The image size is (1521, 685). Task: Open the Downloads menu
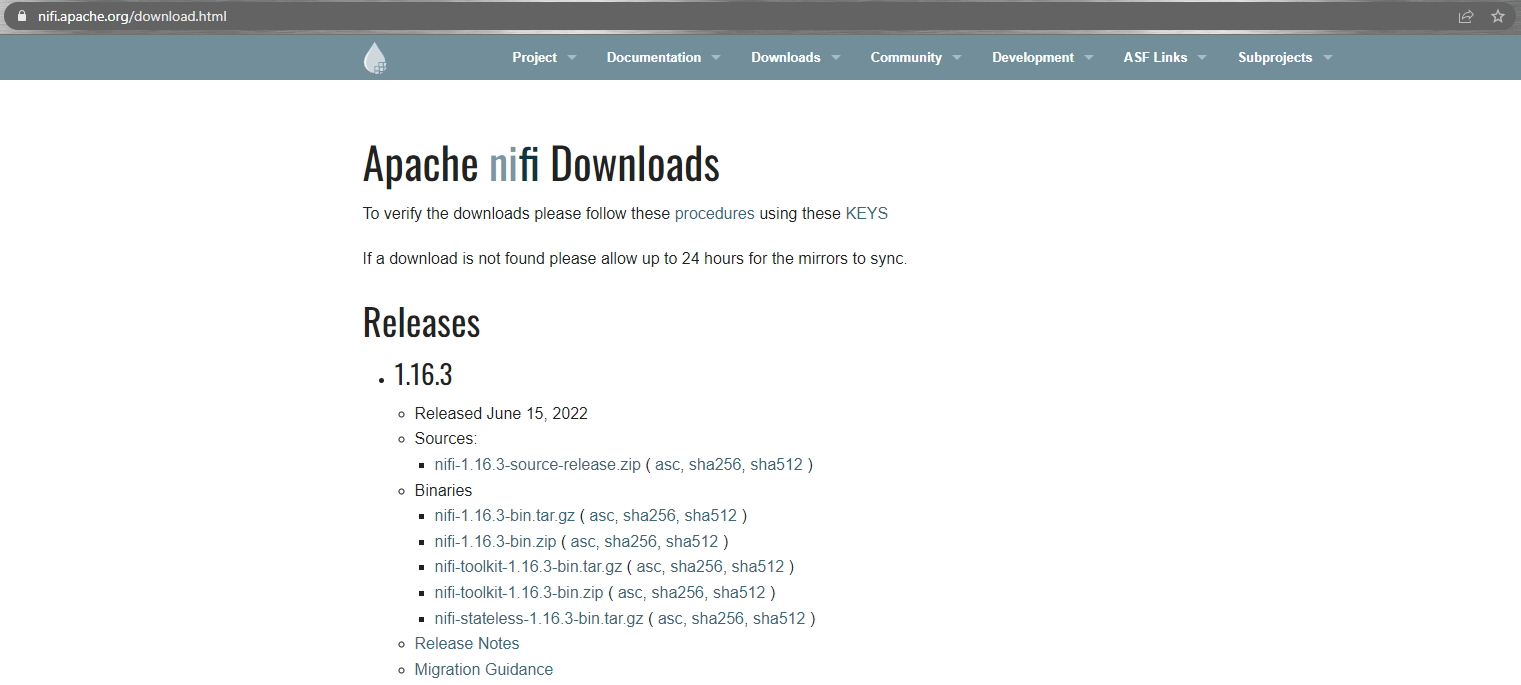786,57
